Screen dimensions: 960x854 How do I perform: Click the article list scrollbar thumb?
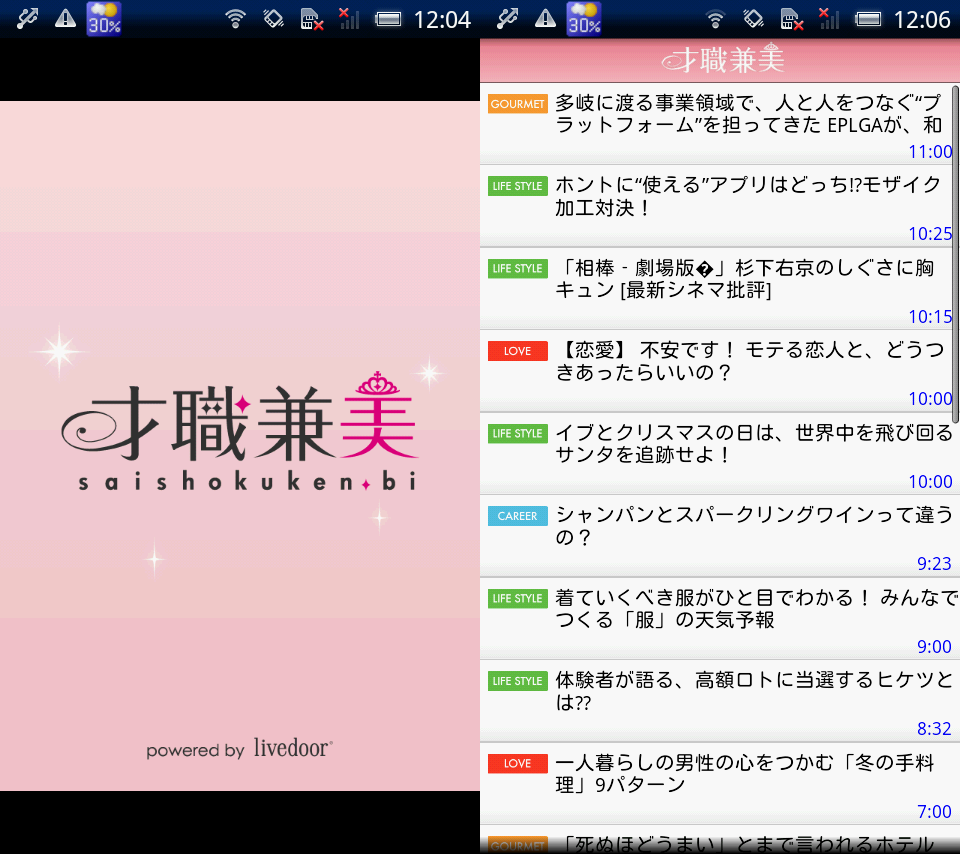pos(955,254)
